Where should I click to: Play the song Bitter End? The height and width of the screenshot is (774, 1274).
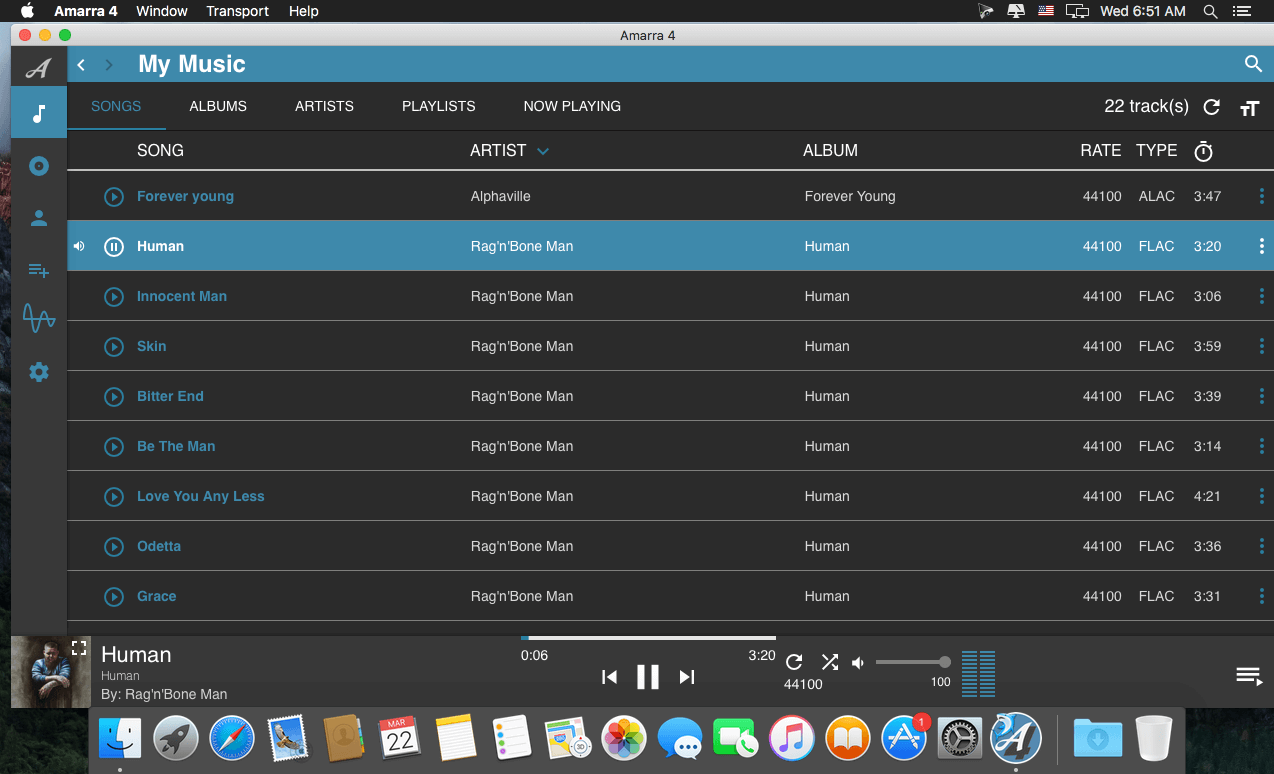pyautogui.click(x=114, y=396)
